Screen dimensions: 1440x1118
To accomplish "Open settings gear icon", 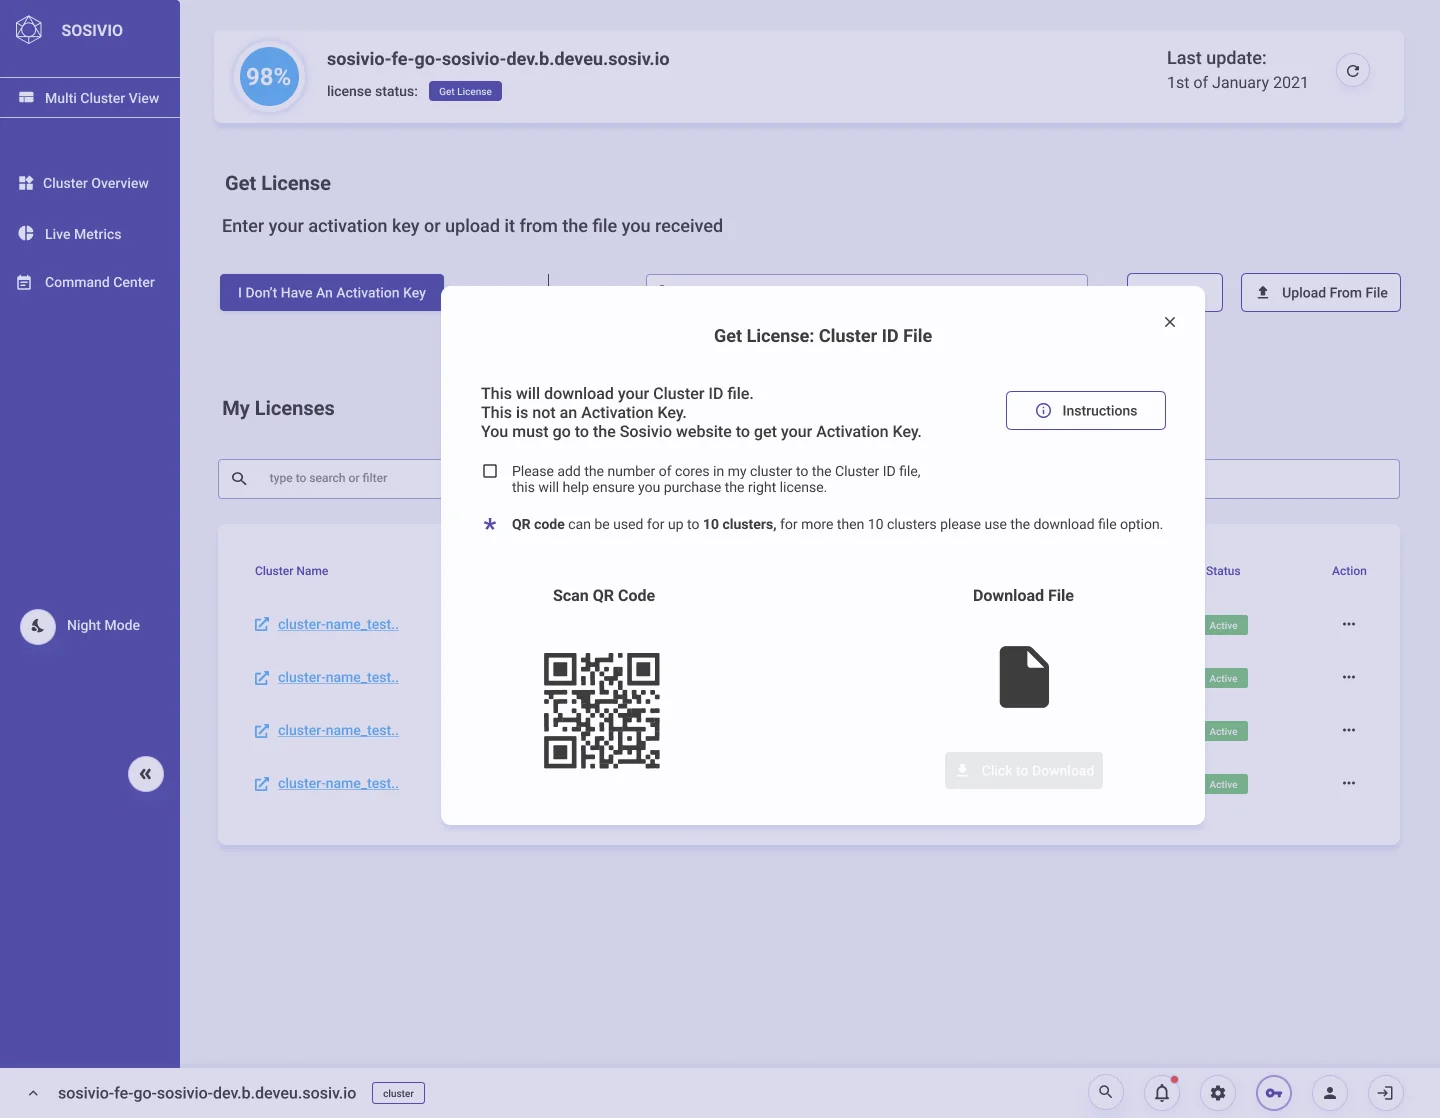I will point(1218,1093).
